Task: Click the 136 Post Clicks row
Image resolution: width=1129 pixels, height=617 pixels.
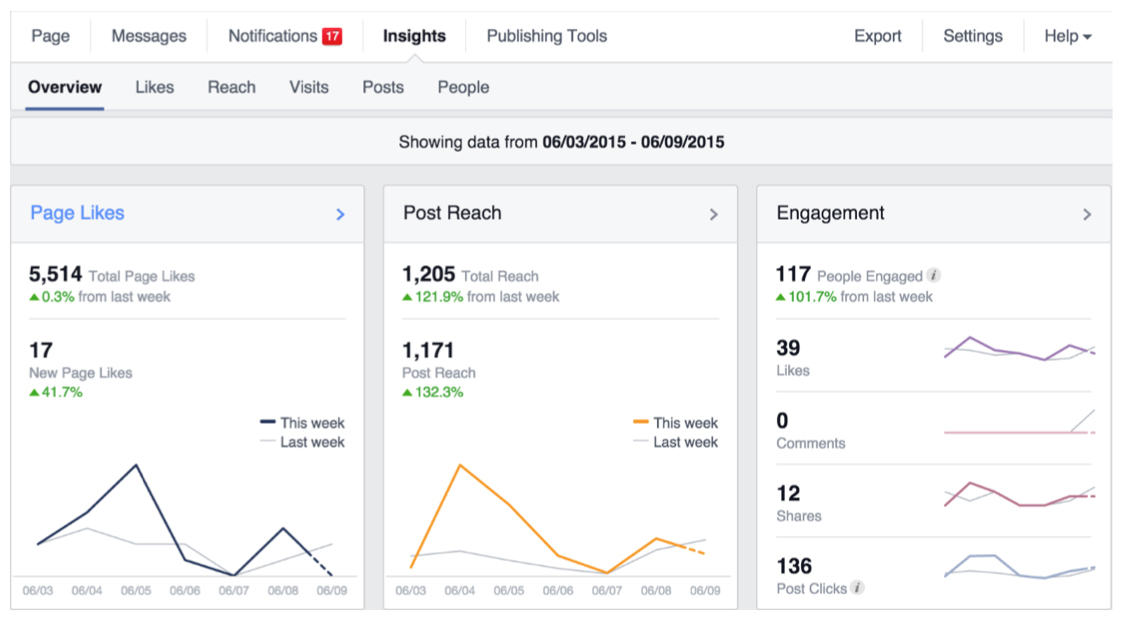Action: (933, 575)
